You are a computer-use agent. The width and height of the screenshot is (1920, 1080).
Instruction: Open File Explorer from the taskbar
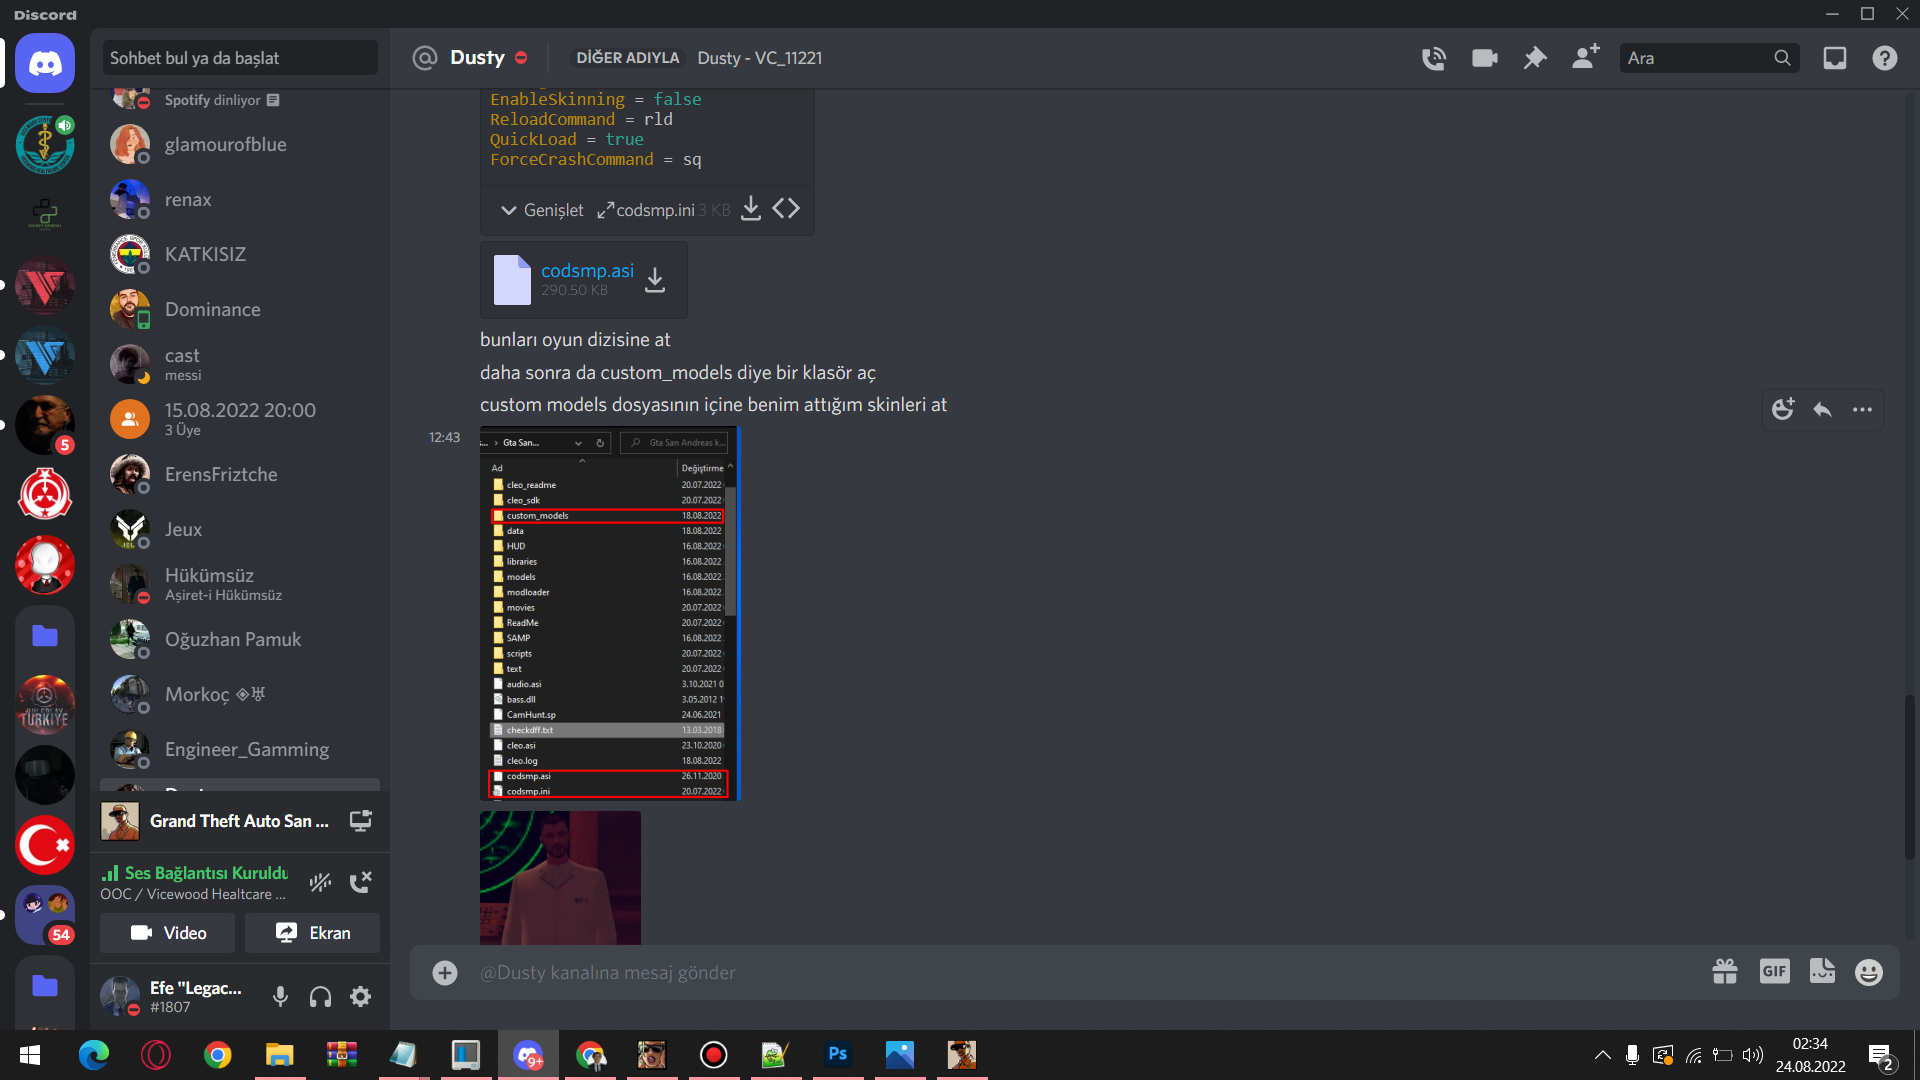279,1055
